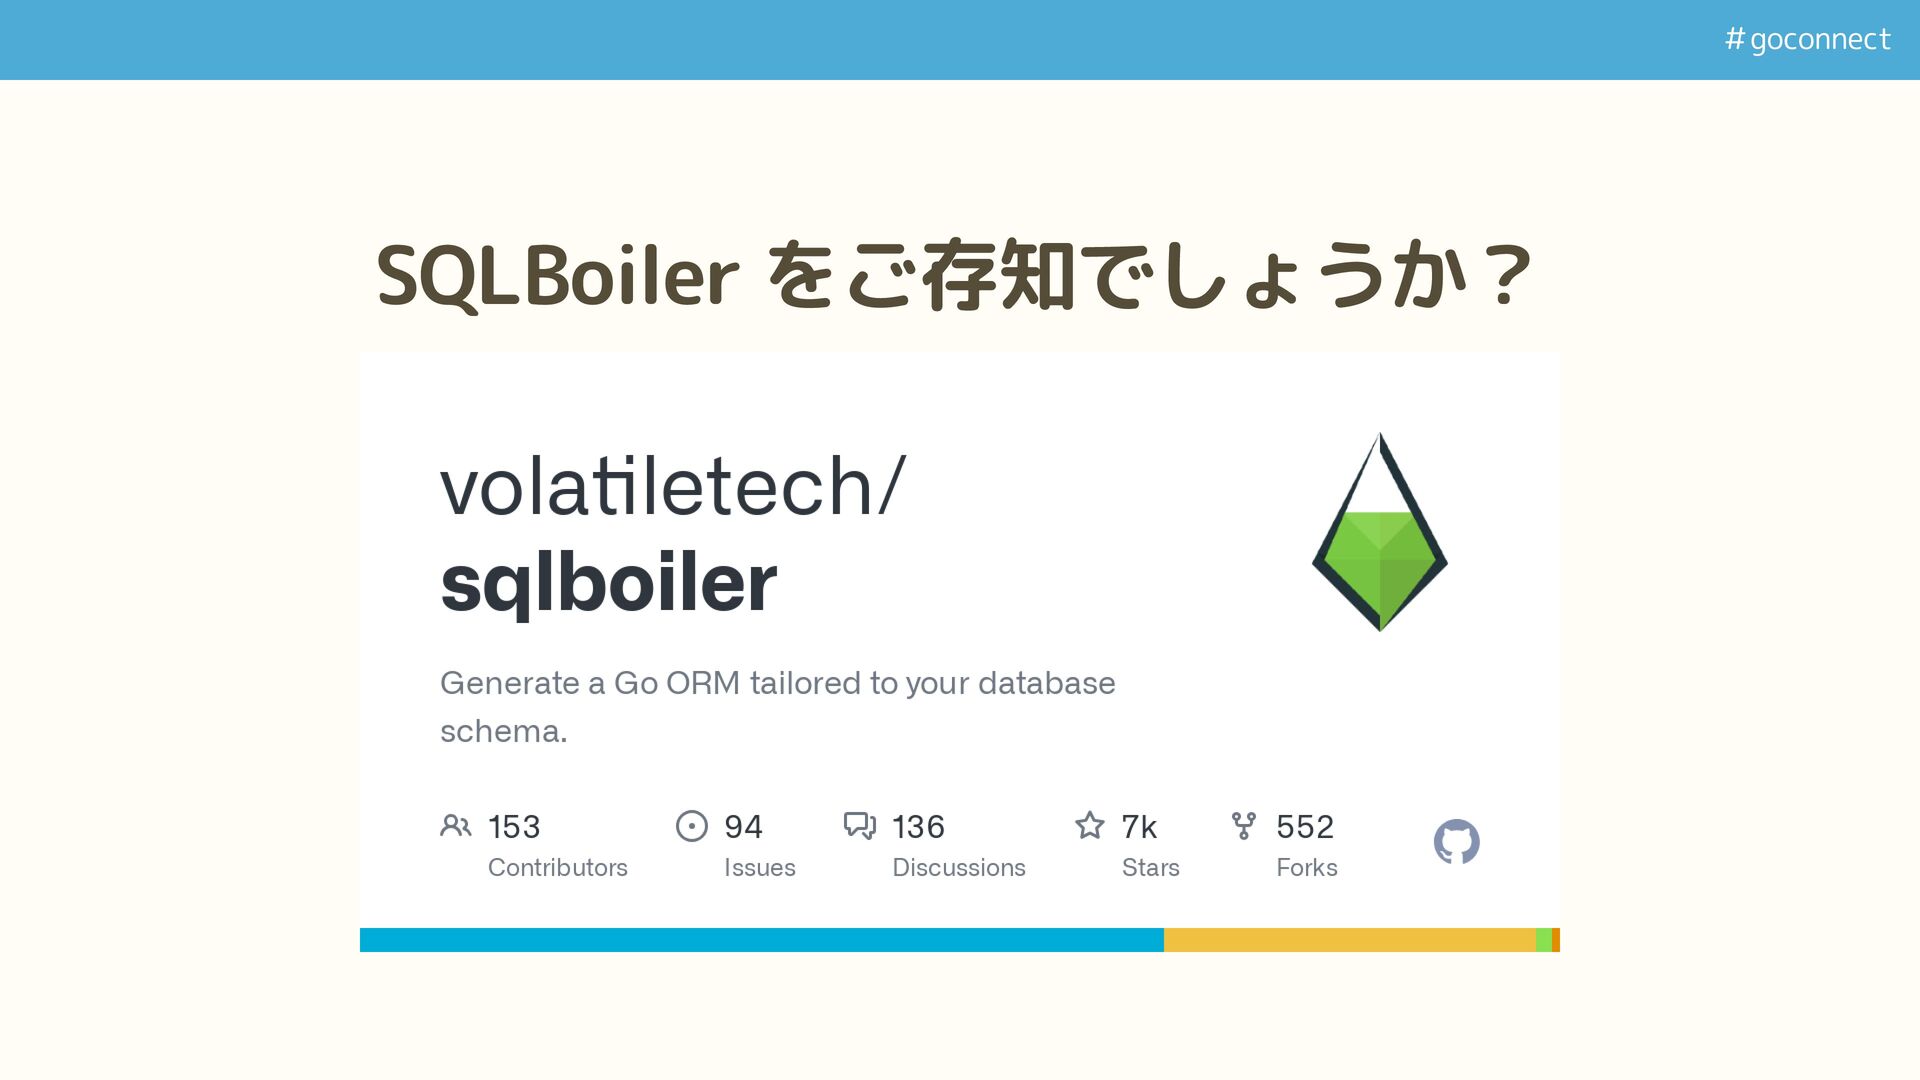Click the blue language bar segment
The height and width of the screenshot is (1080, 1920).
click(760, 940)
